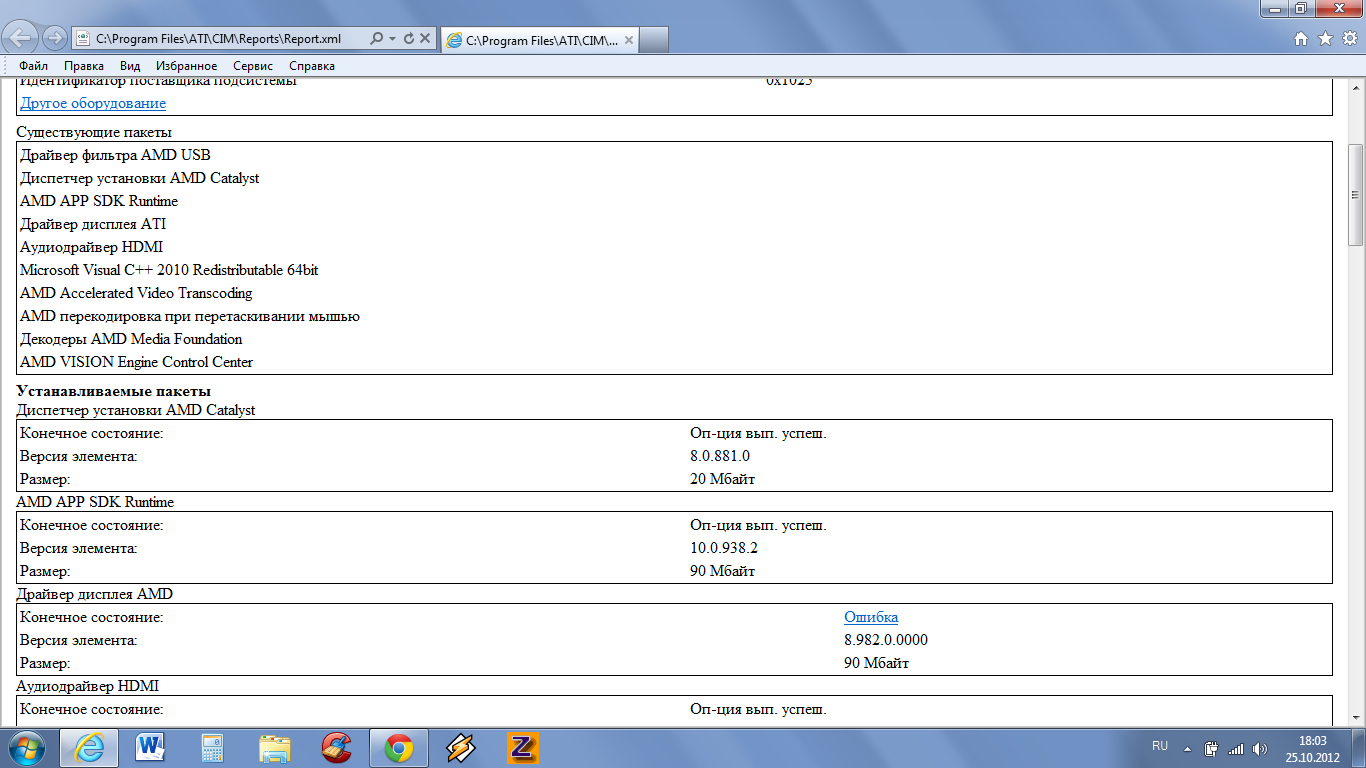
Task: Open the Tools gear icon
Action: click(1349, 39)
